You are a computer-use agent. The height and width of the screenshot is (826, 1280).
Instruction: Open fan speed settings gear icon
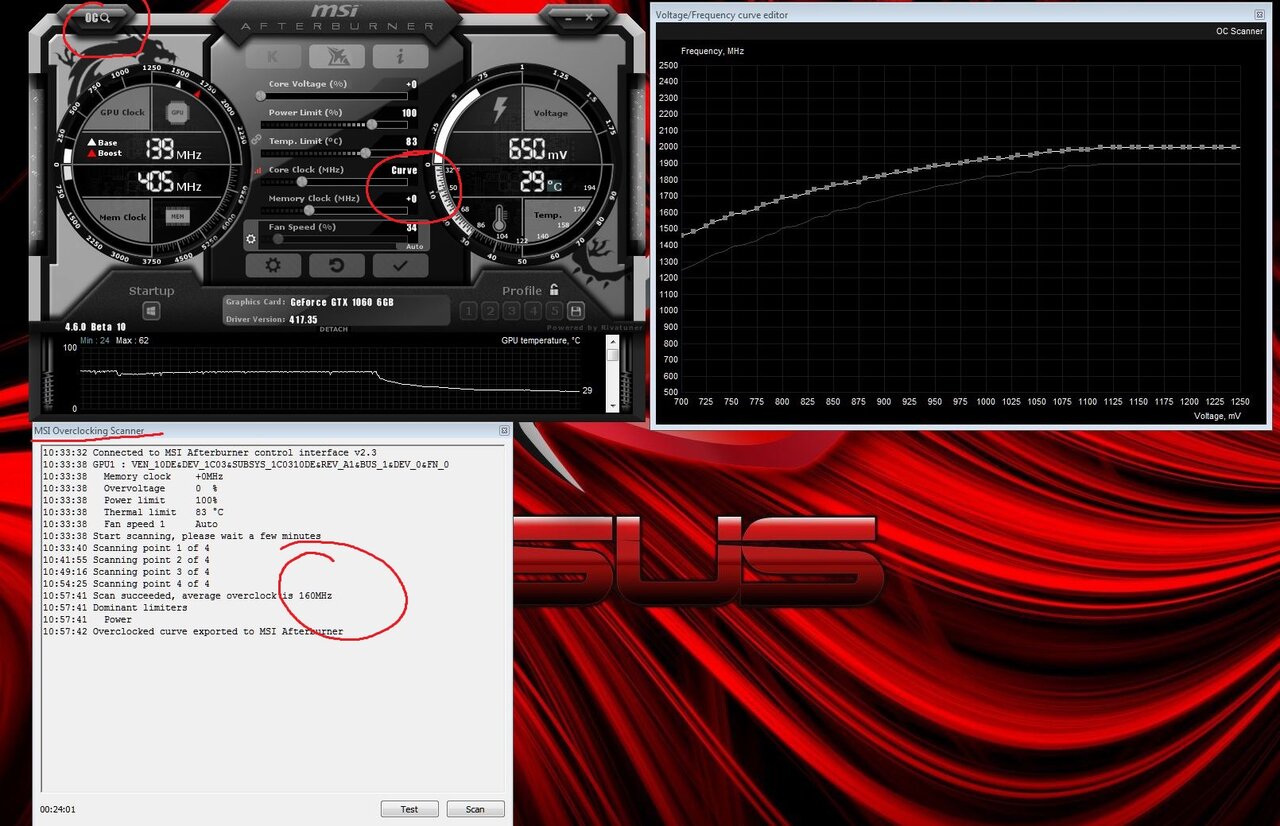[x=251, y=239]
